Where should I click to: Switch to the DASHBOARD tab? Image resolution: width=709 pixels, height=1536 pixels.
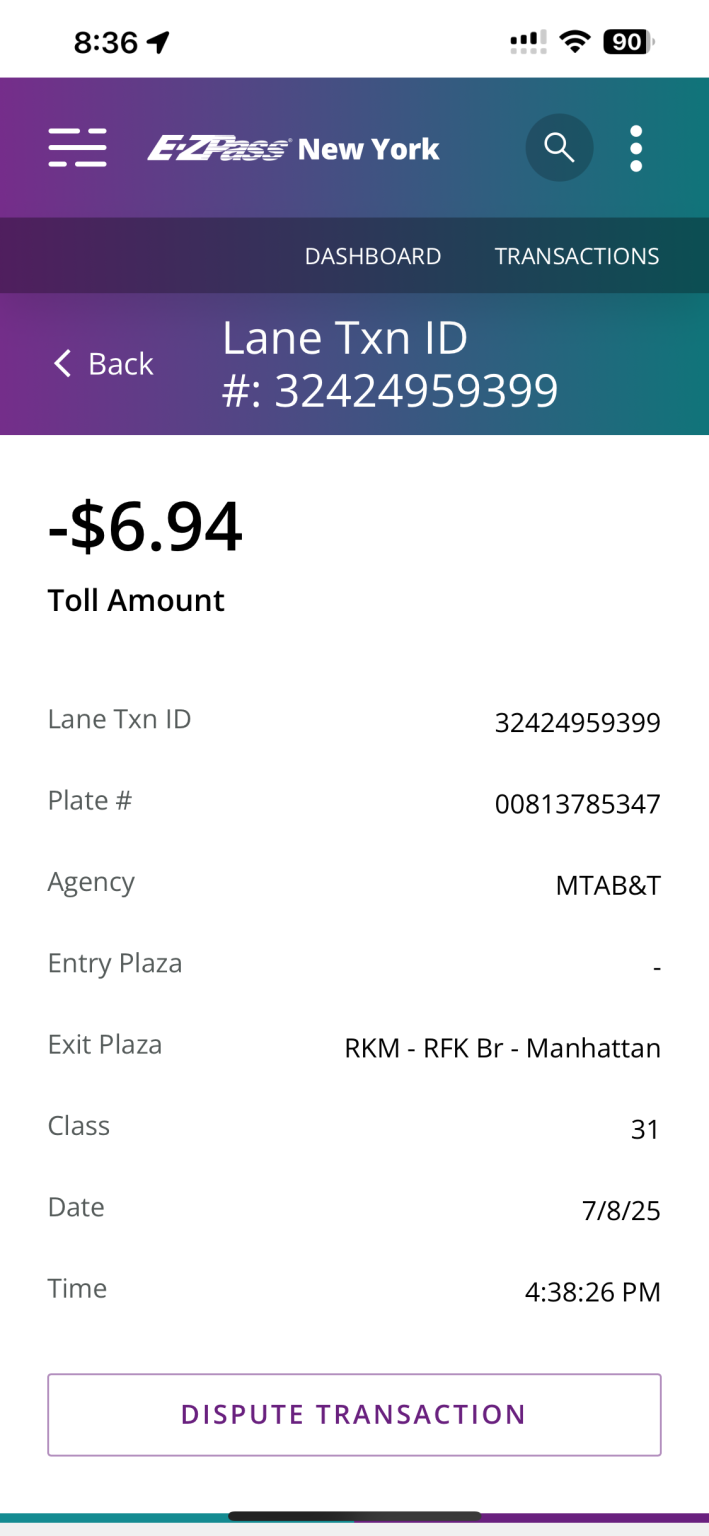(372, 256)
